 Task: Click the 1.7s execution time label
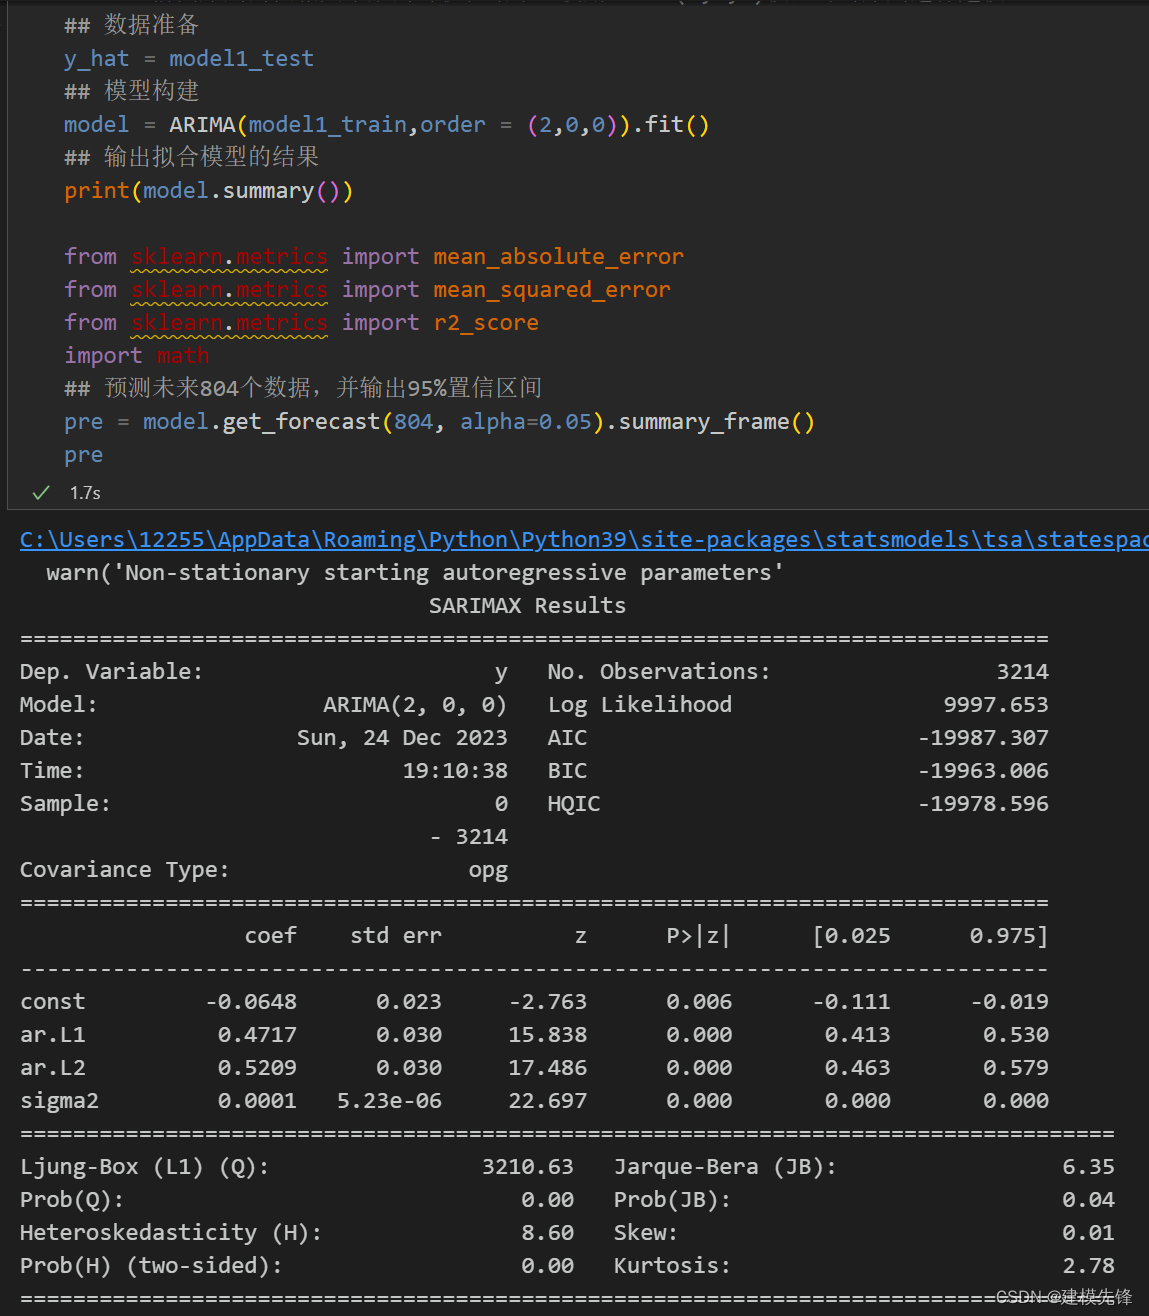(85, 493)
